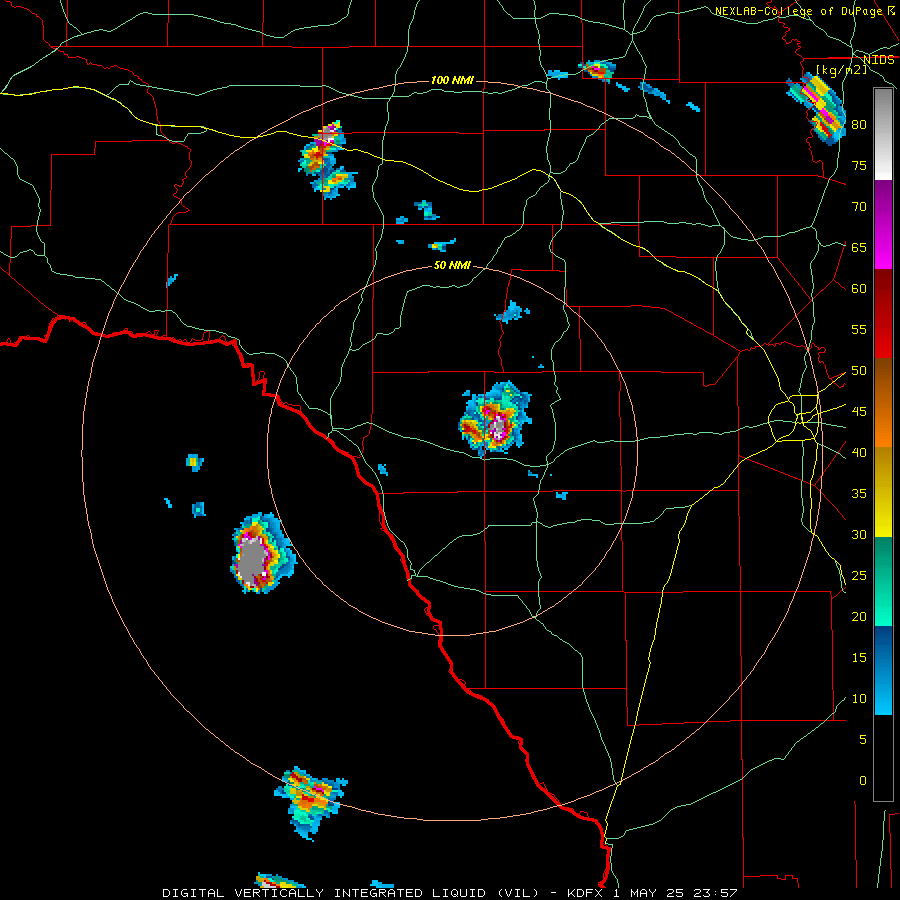This screenshot has width=900, height=900.
Task: Pick the blue band on the color scale
Action: [x=883, y=670]
